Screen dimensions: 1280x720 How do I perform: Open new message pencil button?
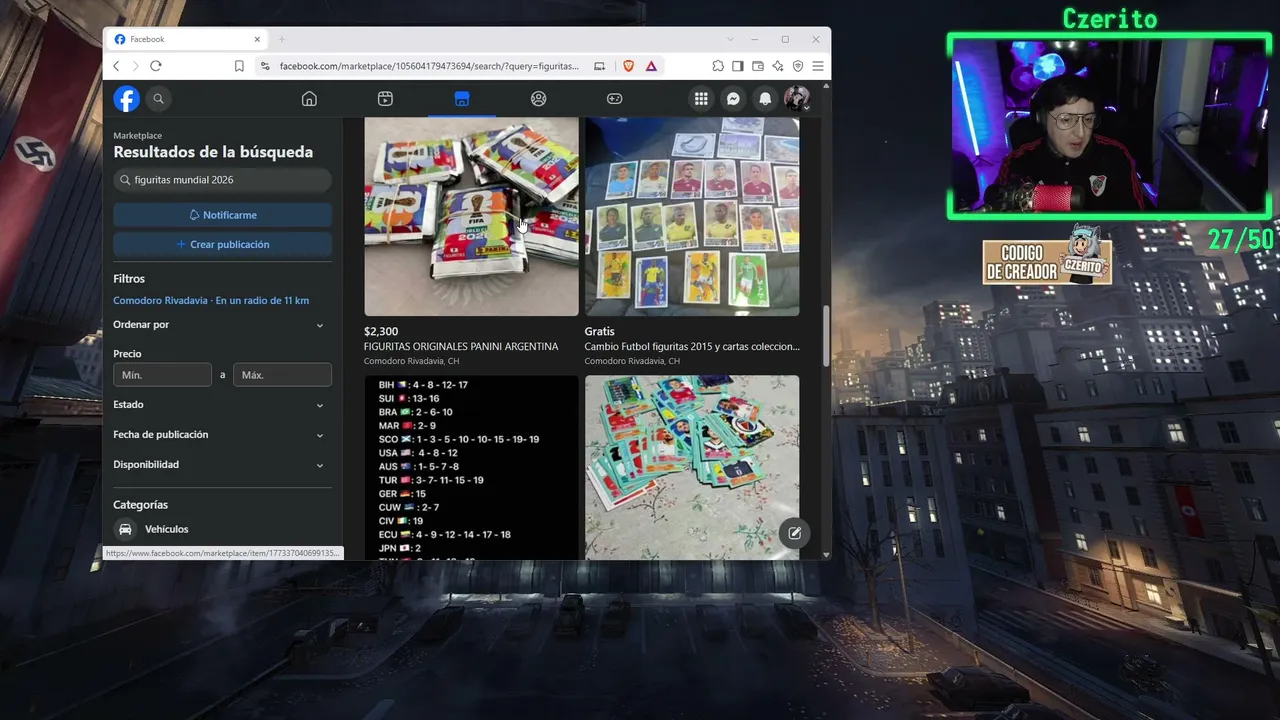(x=794, y=533)
